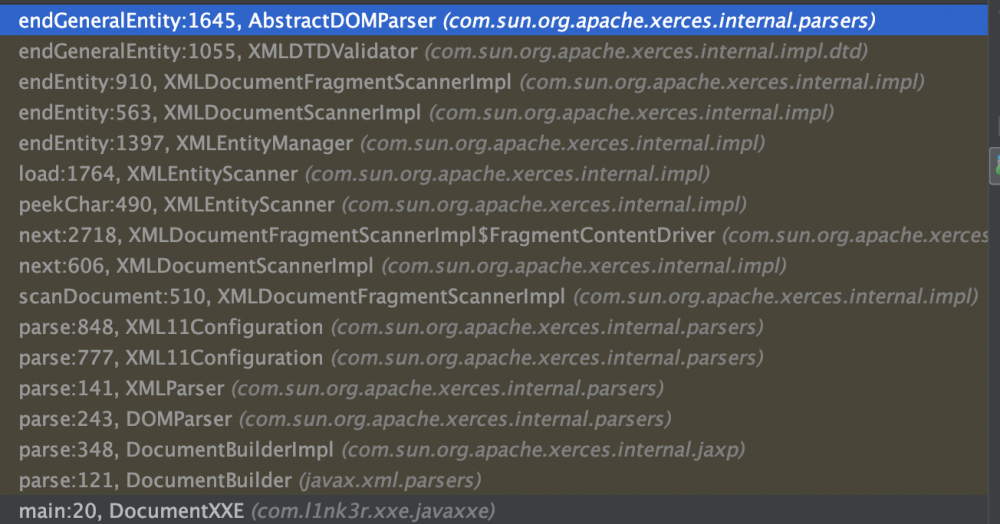Screen dimensions: 1000x524
Task: Choose next:606 XMLDocumentScannerImpl frame
Action: pos(195,267)
